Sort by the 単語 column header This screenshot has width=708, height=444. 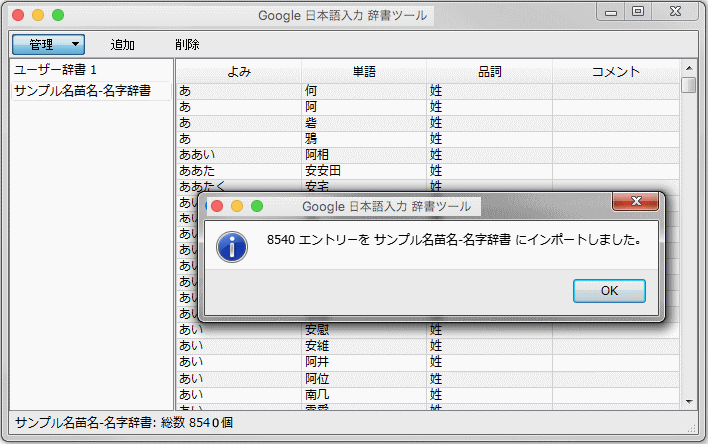[364, 71]
